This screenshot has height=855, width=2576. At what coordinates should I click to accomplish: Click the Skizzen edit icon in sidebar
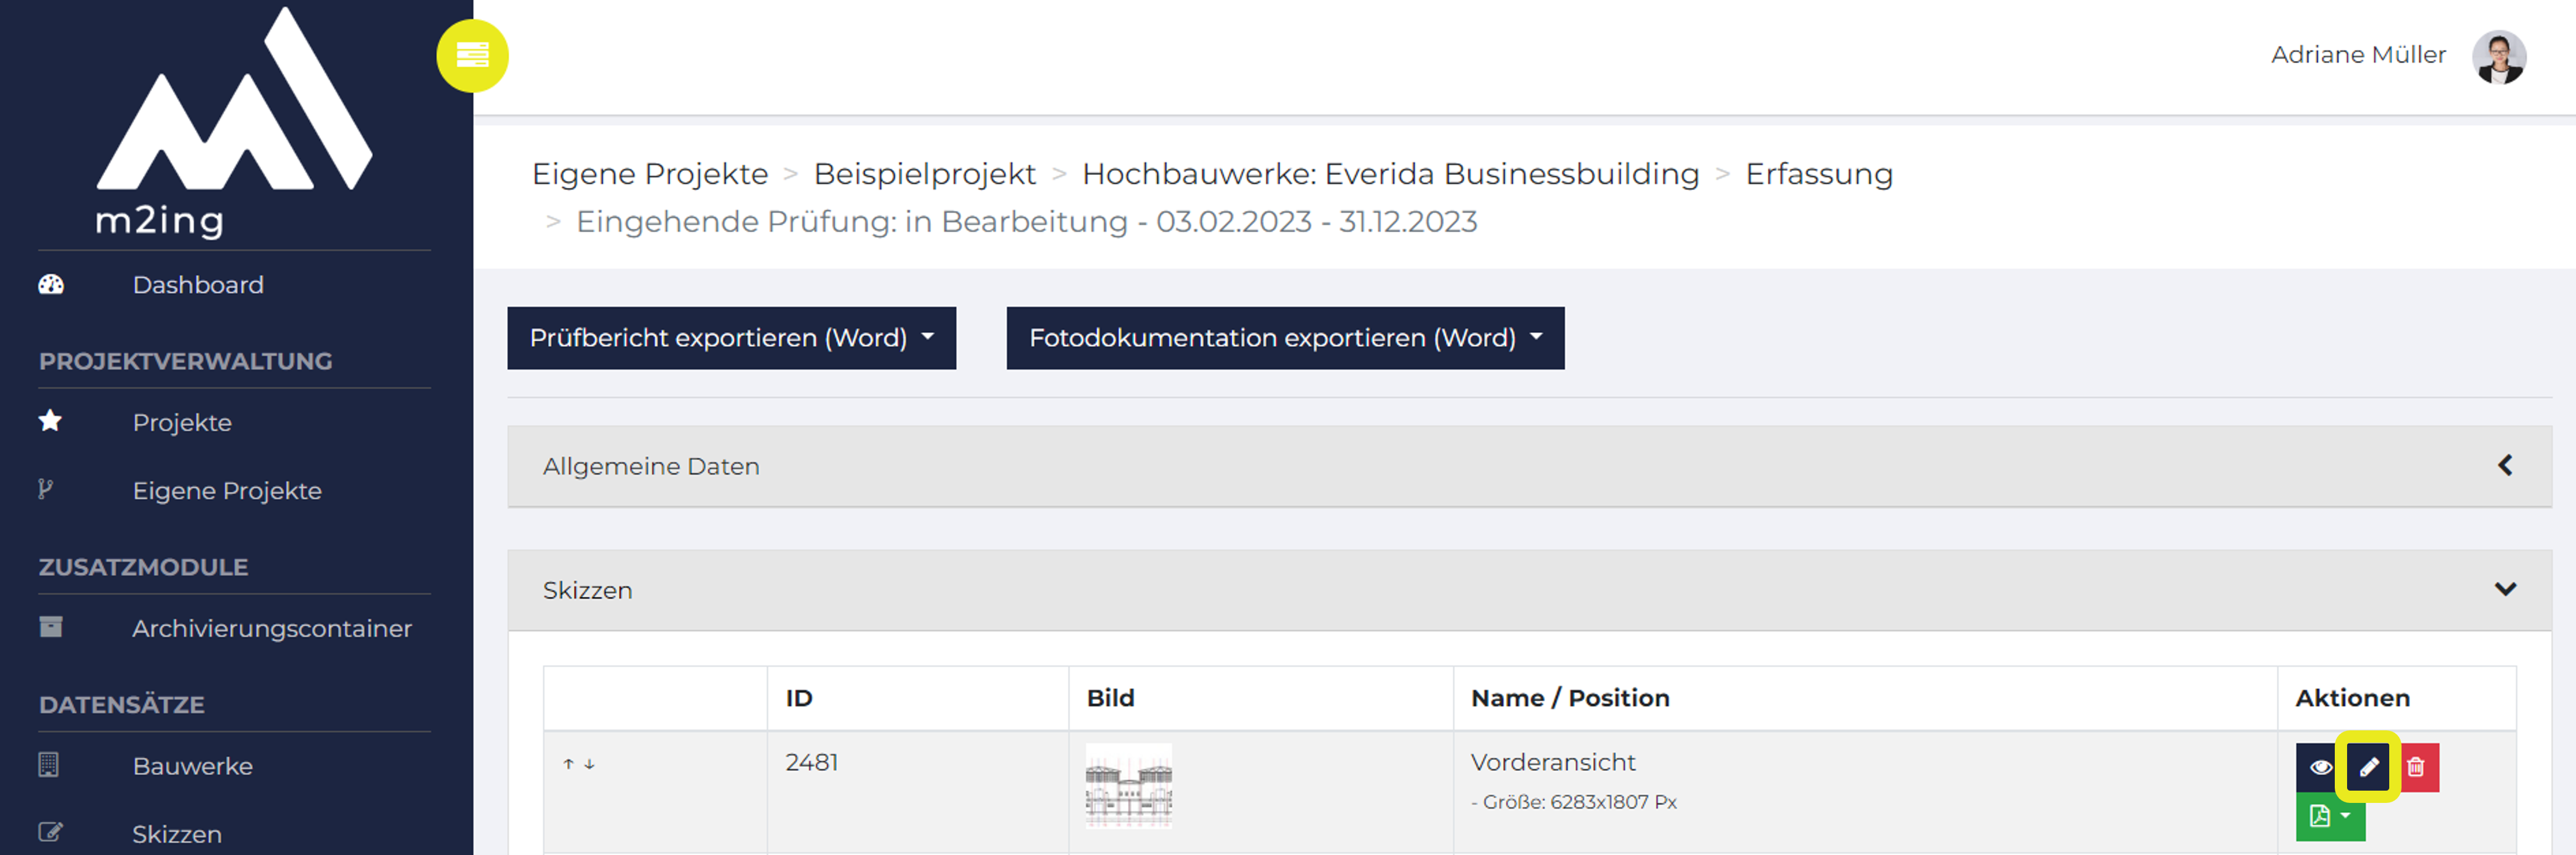pyautogui.click(x=50, y=832)
